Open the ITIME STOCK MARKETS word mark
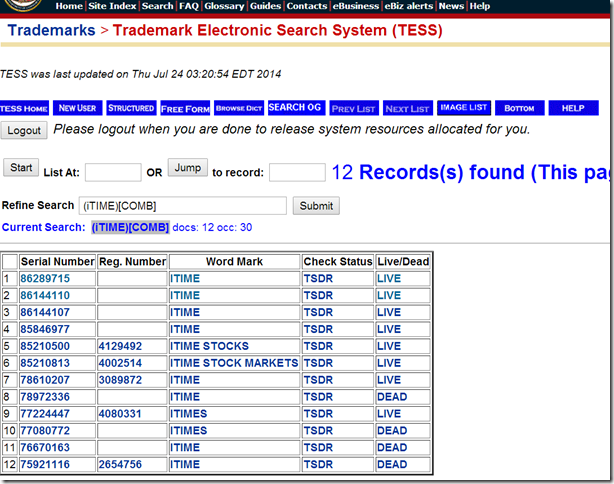The width and height of the screenshot is (614, 484). (234, 363)
